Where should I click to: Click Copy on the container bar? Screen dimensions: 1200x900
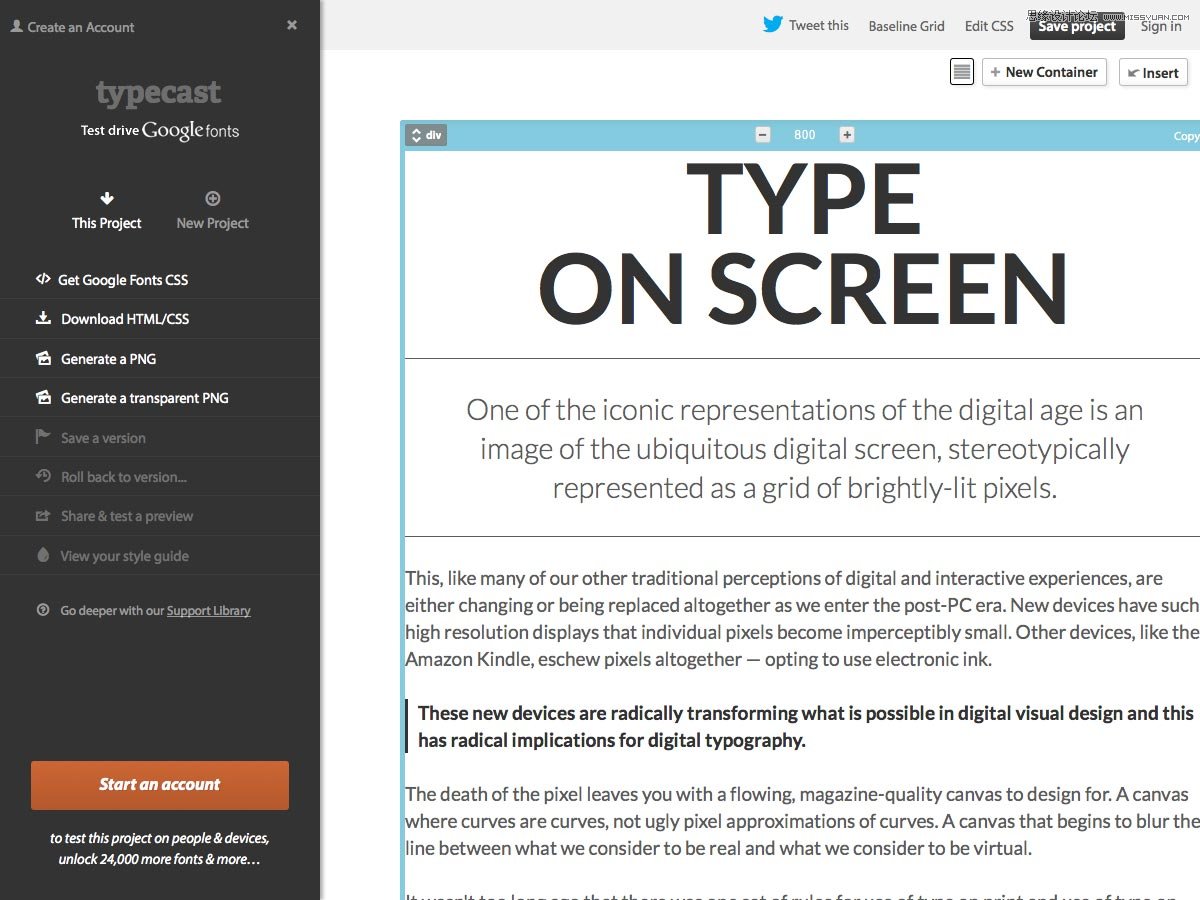pos(1186,136)
